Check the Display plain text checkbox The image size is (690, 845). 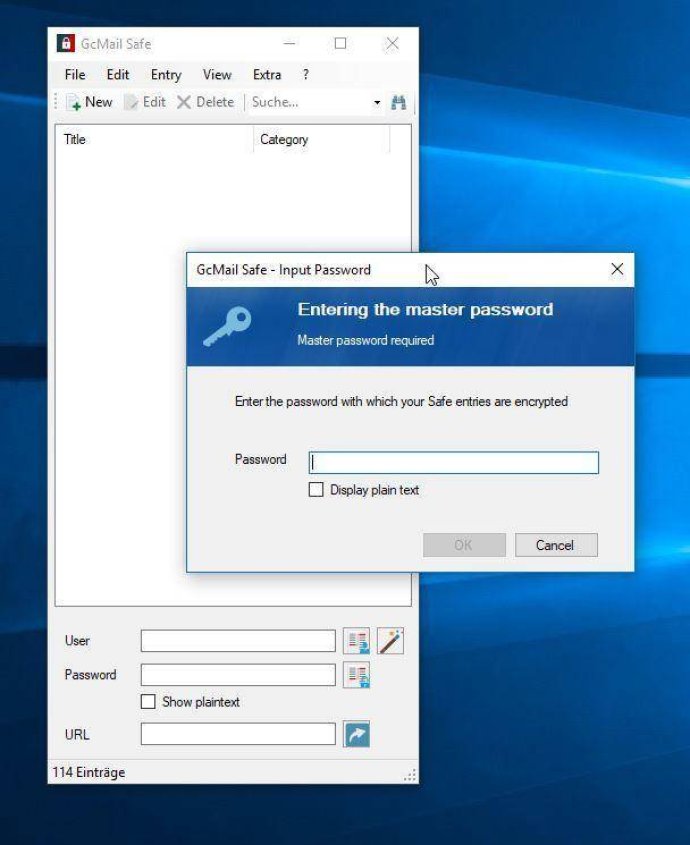click(316, 489)
